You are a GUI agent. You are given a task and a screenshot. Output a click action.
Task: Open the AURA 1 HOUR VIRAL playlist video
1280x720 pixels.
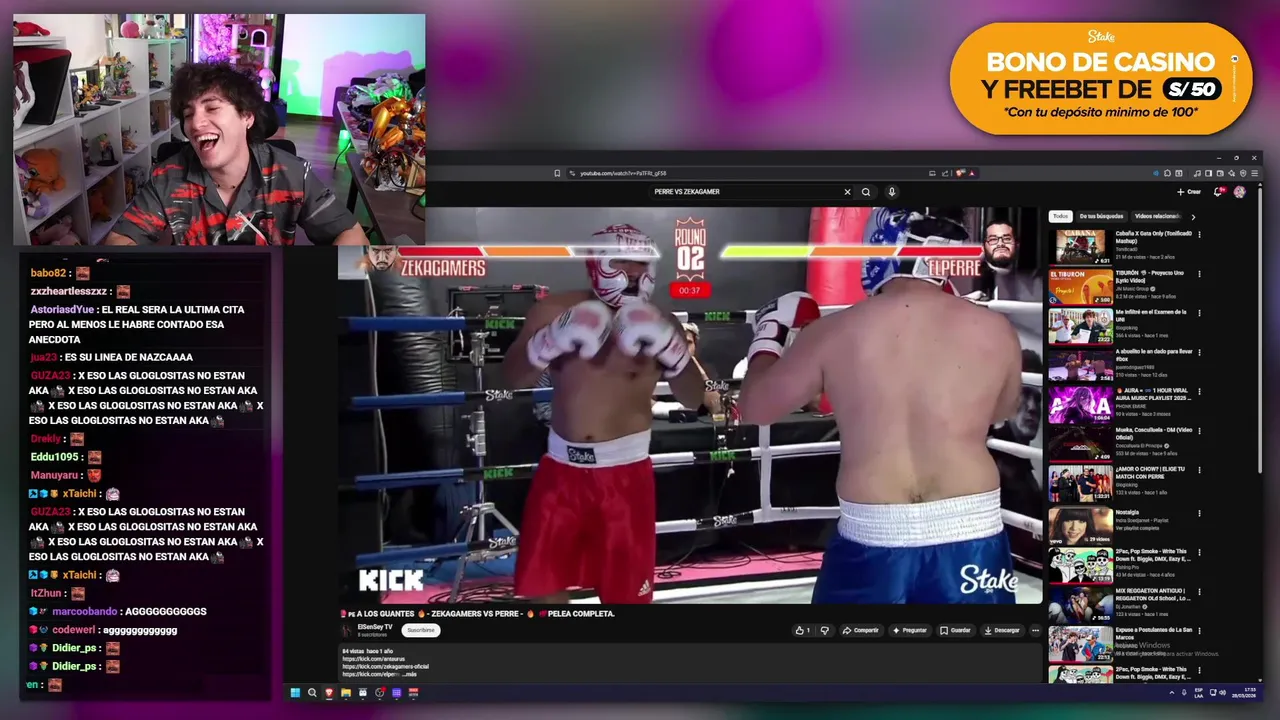pyautogui.click(x=1080, y=405)
